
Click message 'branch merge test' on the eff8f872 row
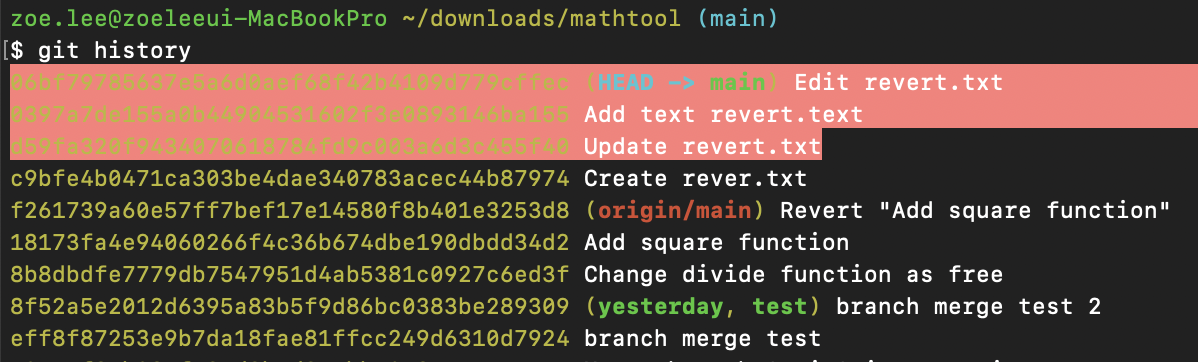pyautogui.click(x=702, y=338)
